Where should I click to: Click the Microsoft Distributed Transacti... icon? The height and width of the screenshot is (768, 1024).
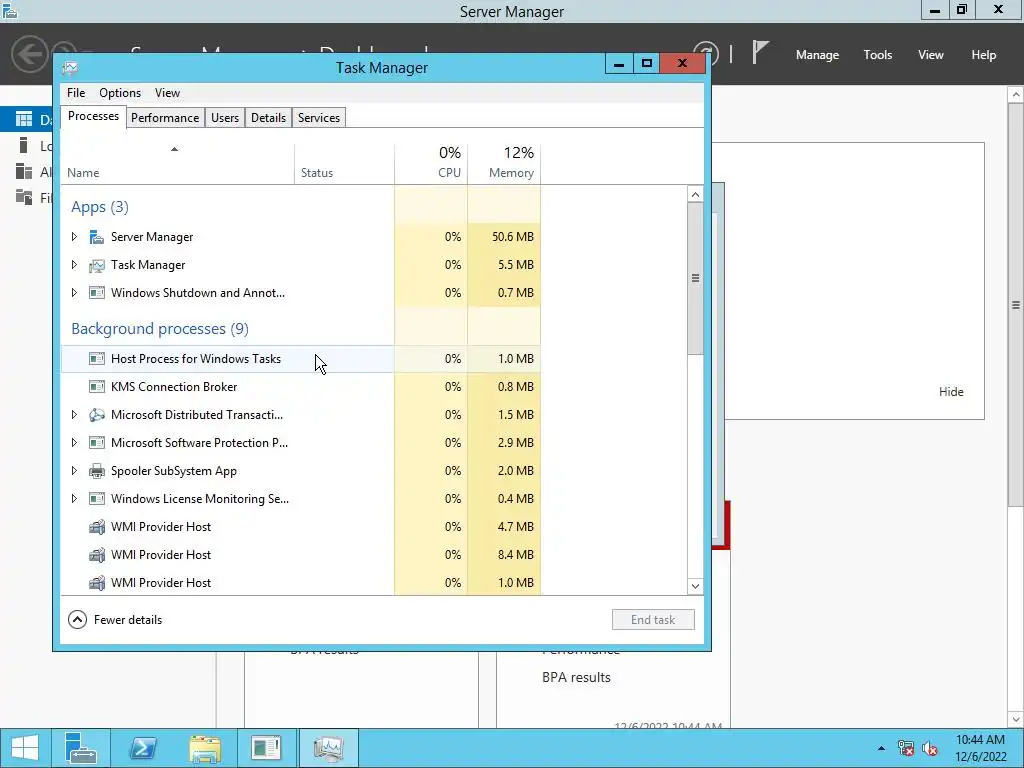pyautogui.click(x=97, y=415)
